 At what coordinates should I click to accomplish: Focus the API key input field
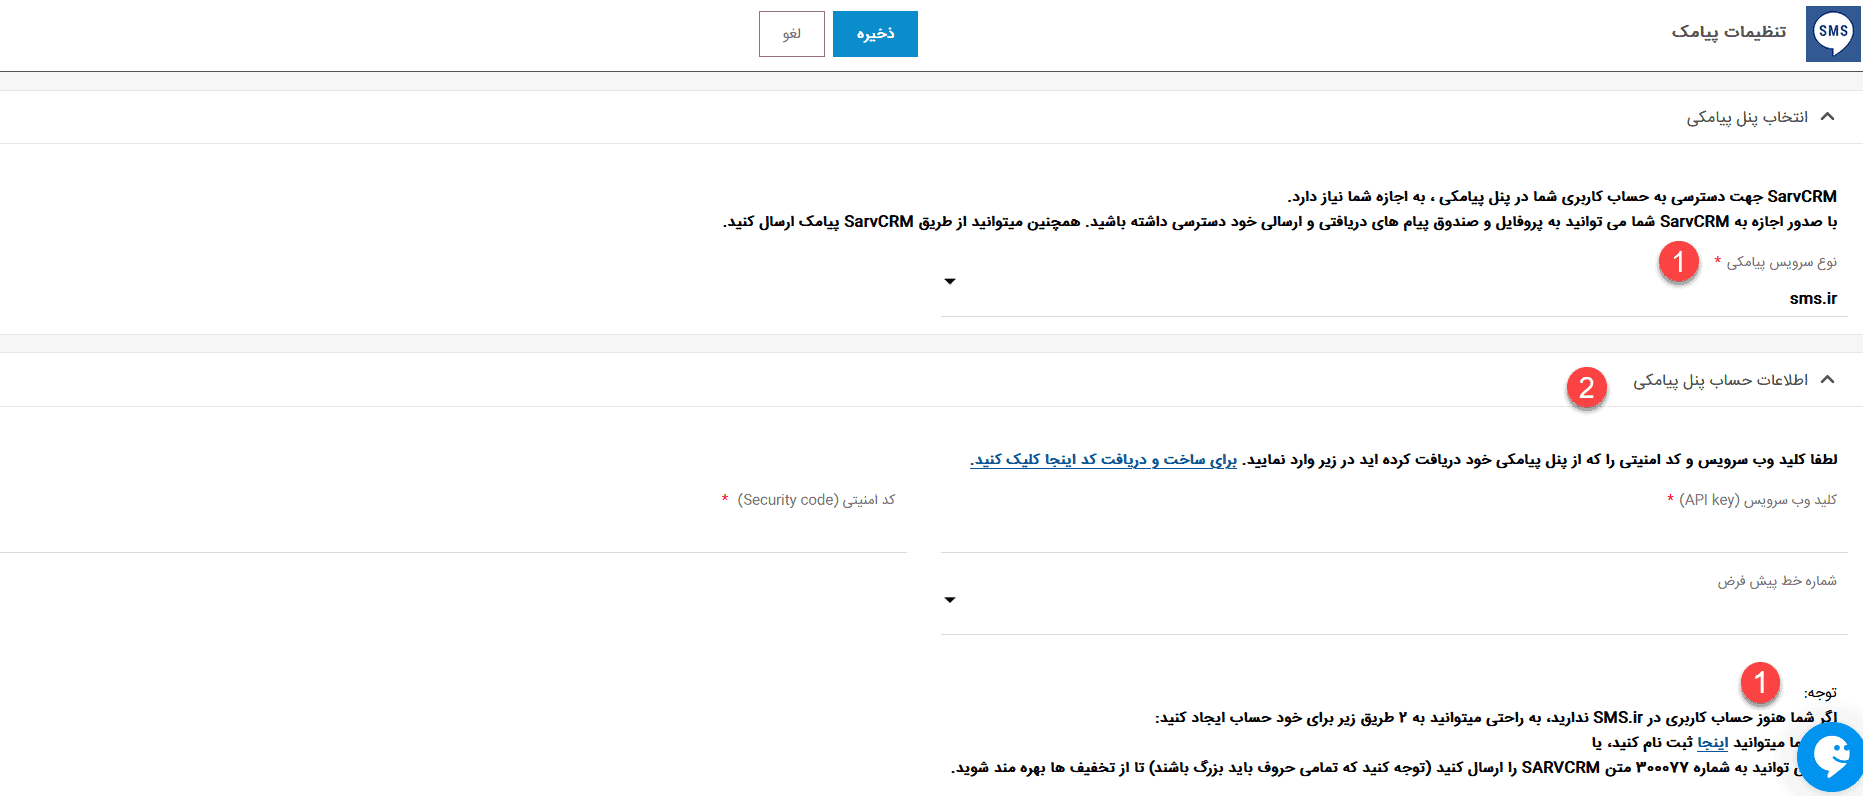tap(1393, 533)
